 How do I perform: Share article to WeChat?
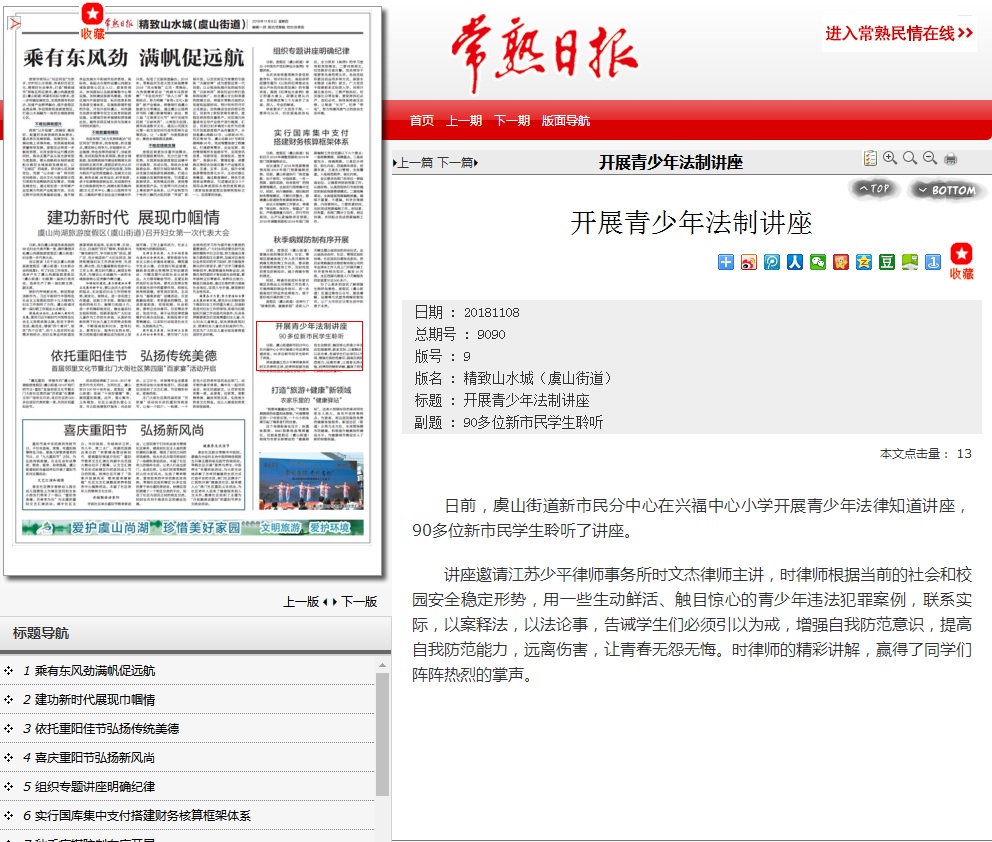point(818,262)
